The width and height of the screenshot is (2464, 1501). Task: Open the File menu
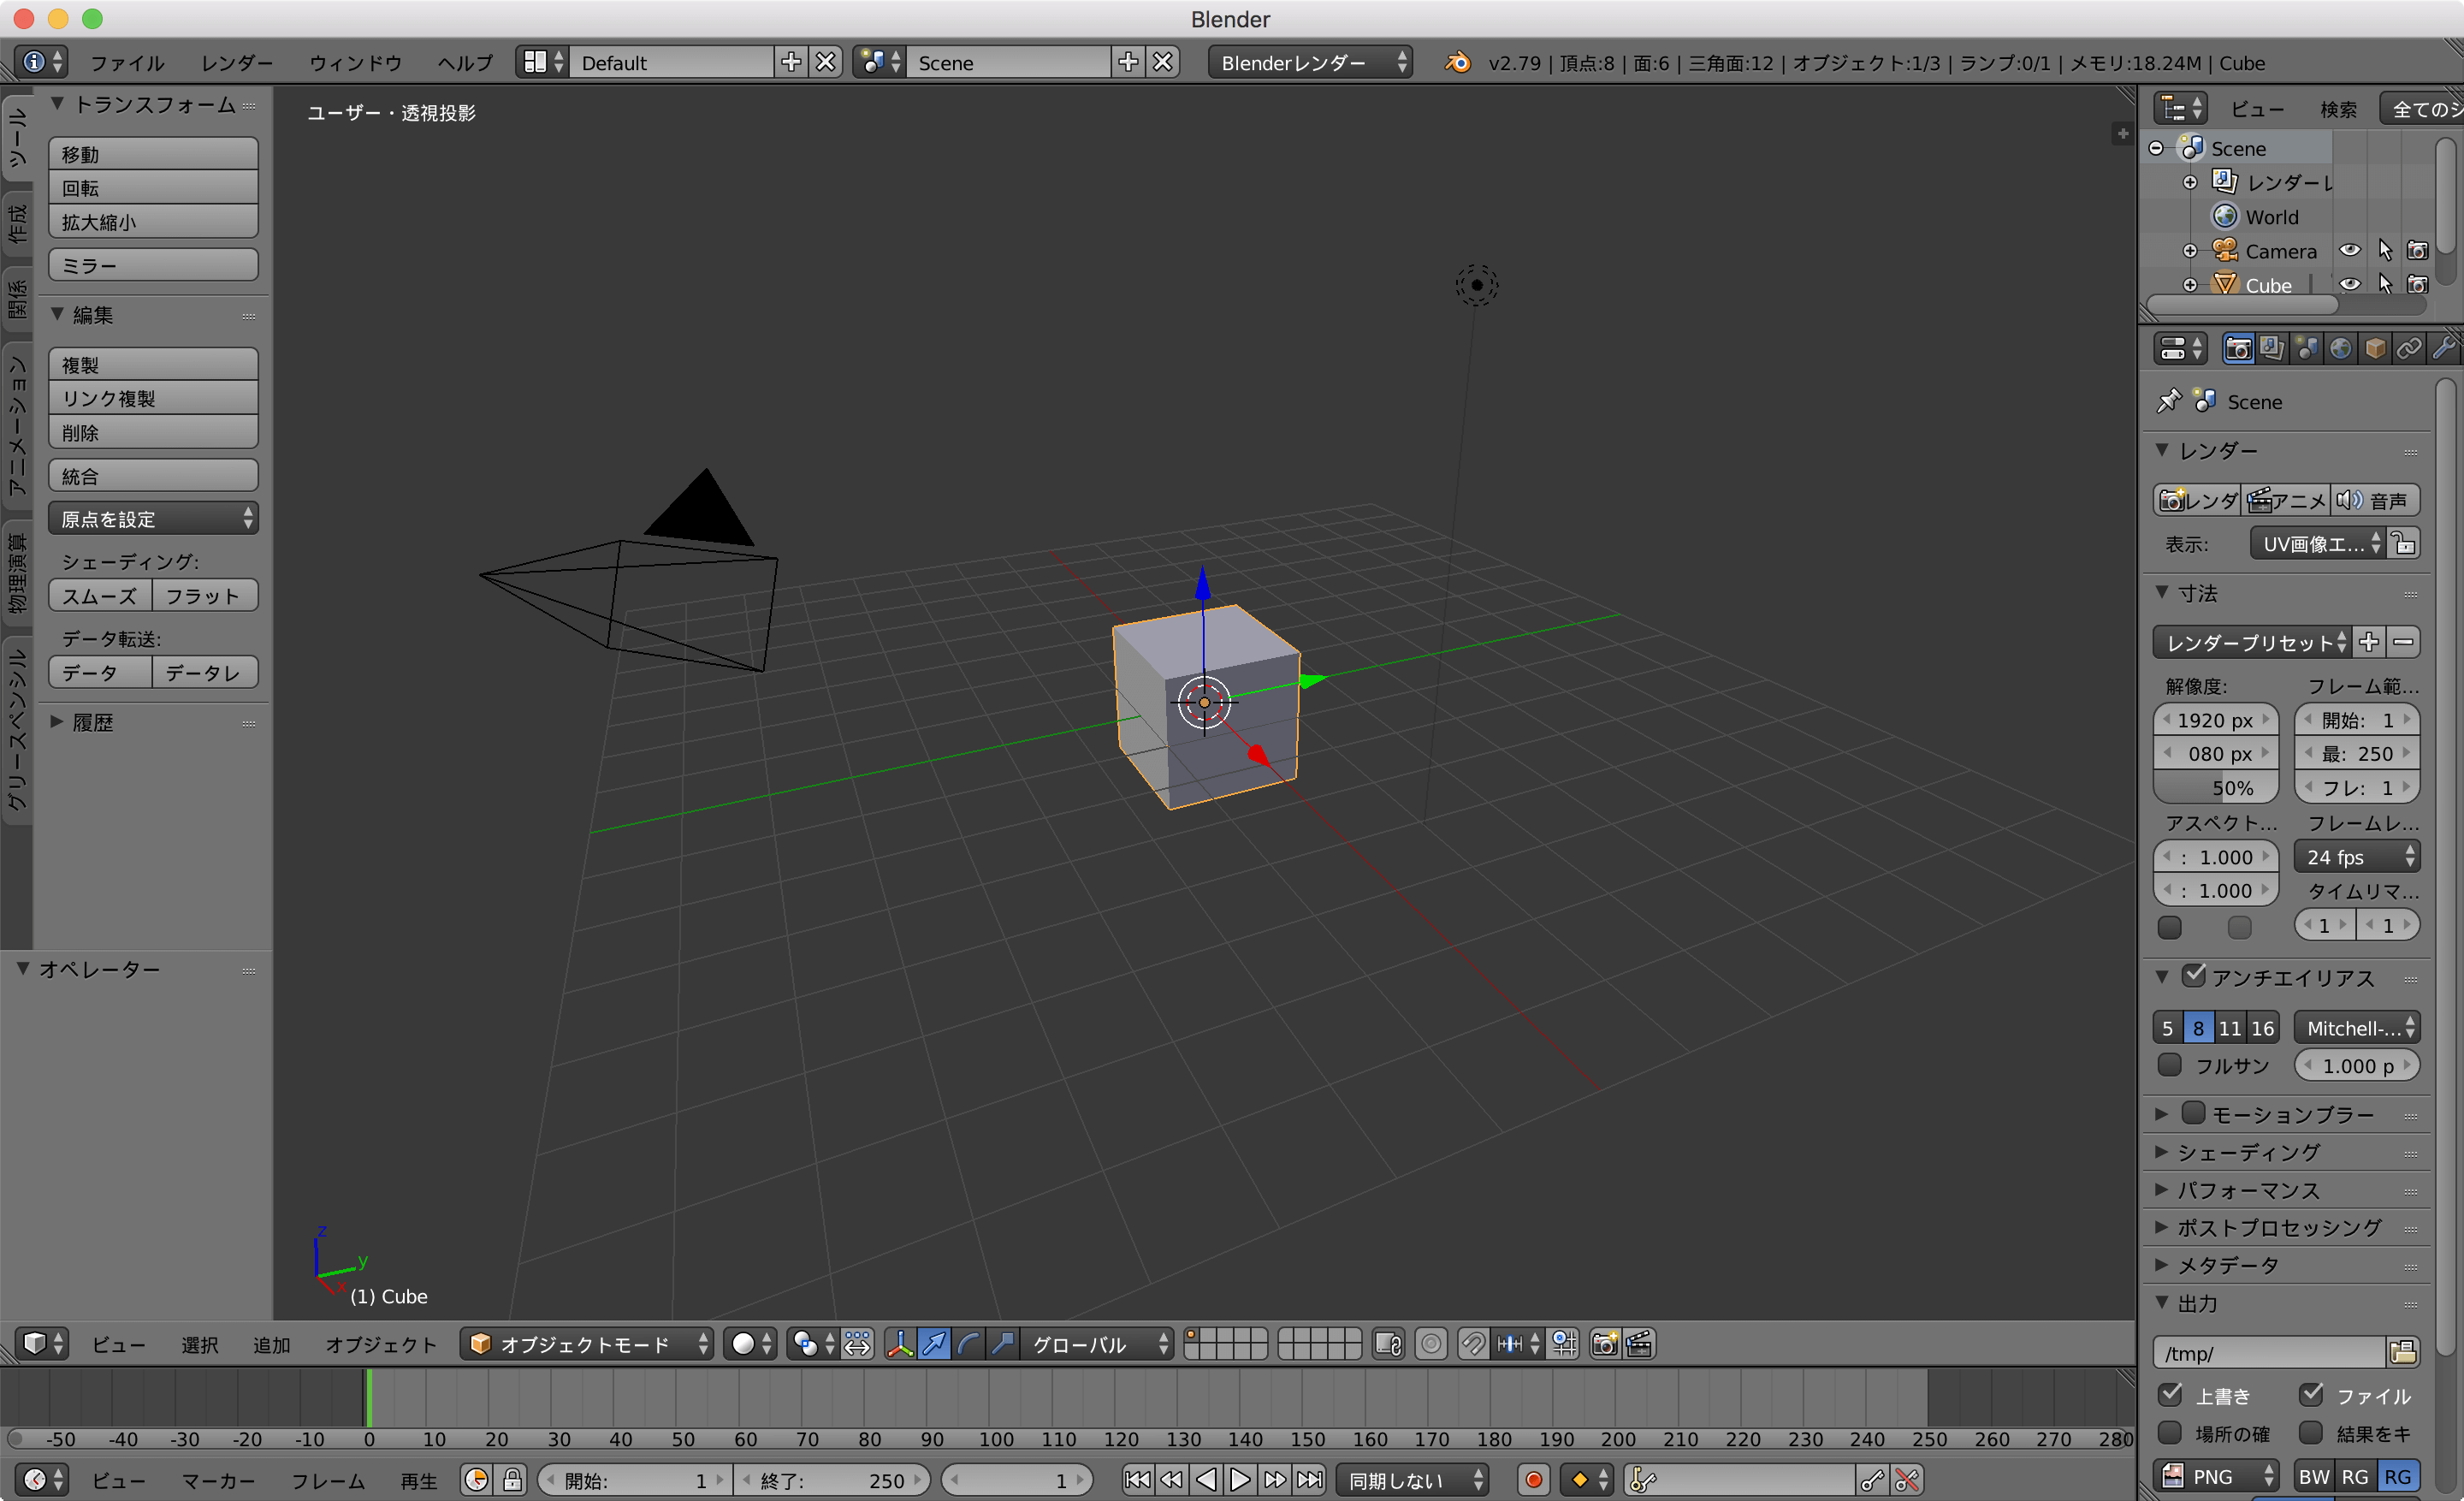(x=123, y=62)
